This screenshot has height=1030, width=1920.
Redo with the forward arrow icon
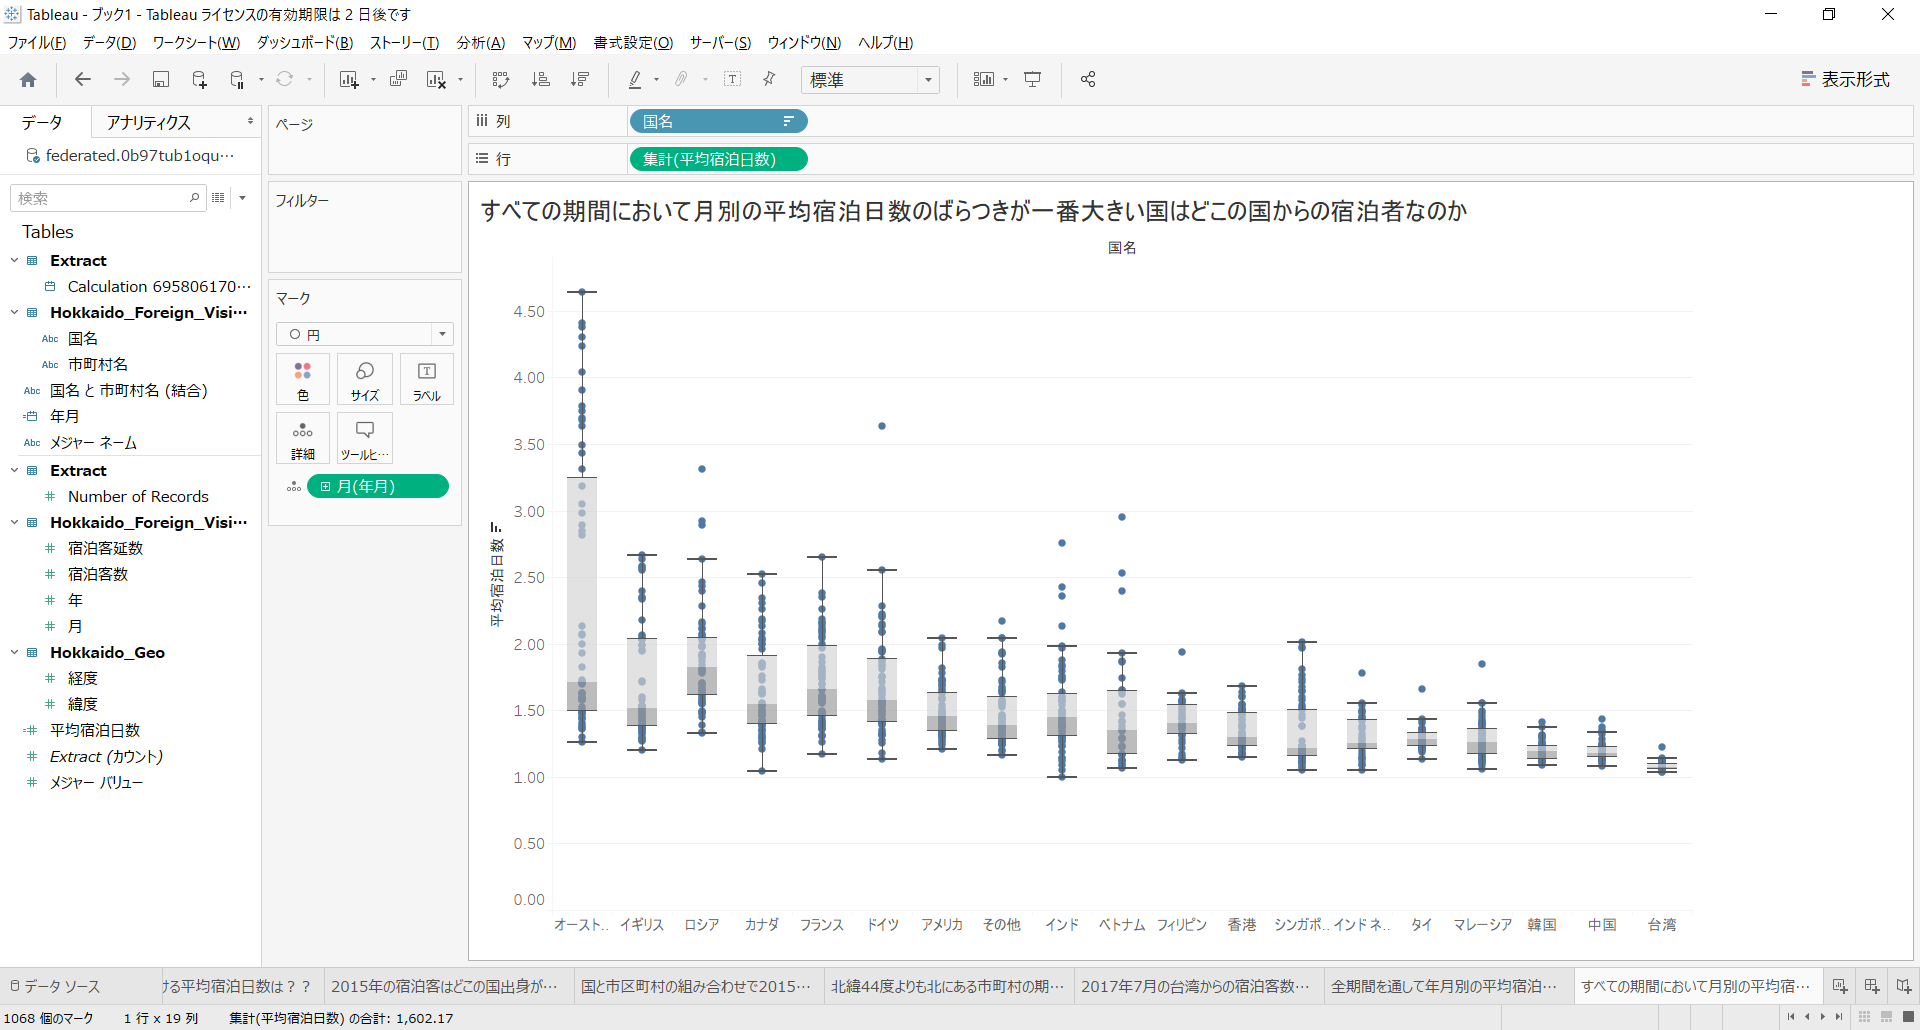(x=122, y=80)
